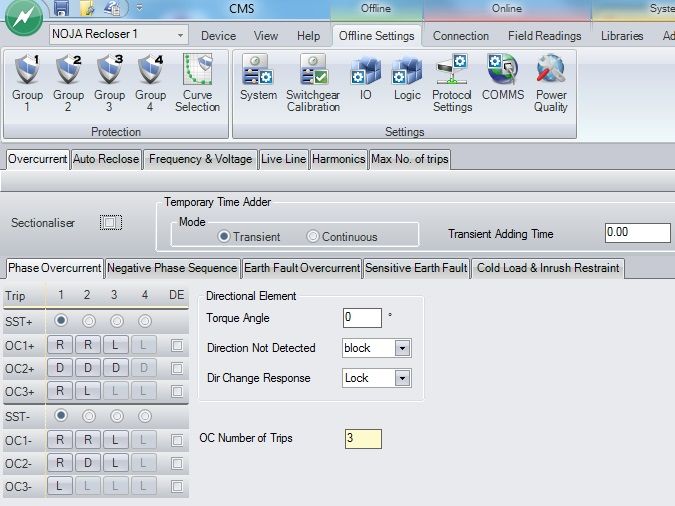Open the Device menu

click(x=218, y=36)
